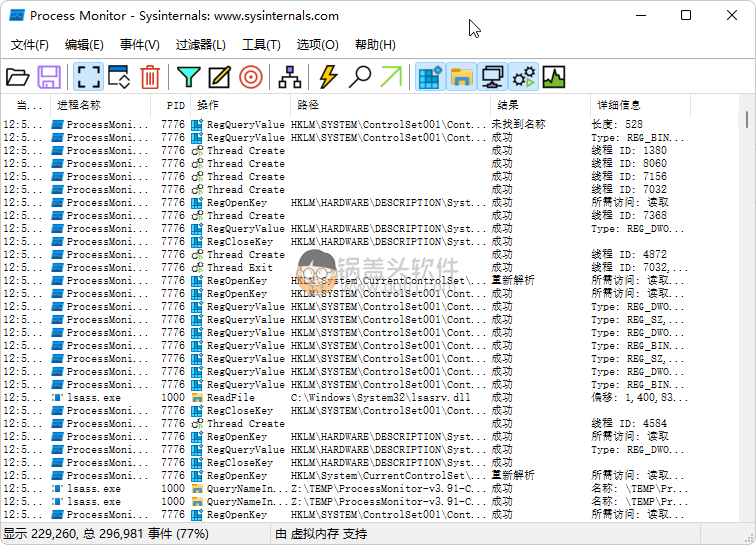This screenshot has height=545, width=756.
Task: Click the 结果 column header
Action: pos(540,105)
